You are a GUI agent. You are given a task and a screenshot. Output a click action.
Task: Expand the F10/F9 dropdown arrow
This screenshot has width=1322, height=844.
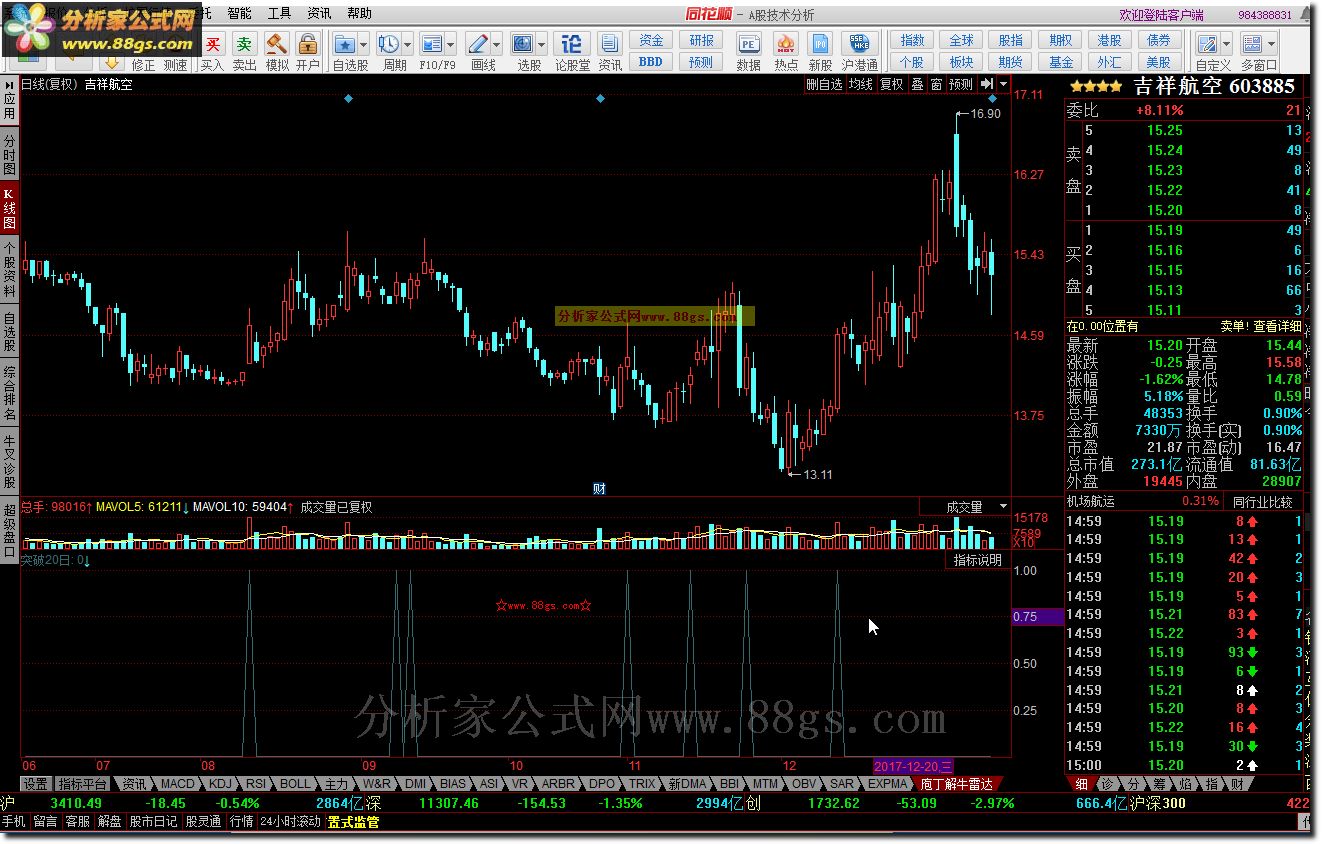click(451, 44)
